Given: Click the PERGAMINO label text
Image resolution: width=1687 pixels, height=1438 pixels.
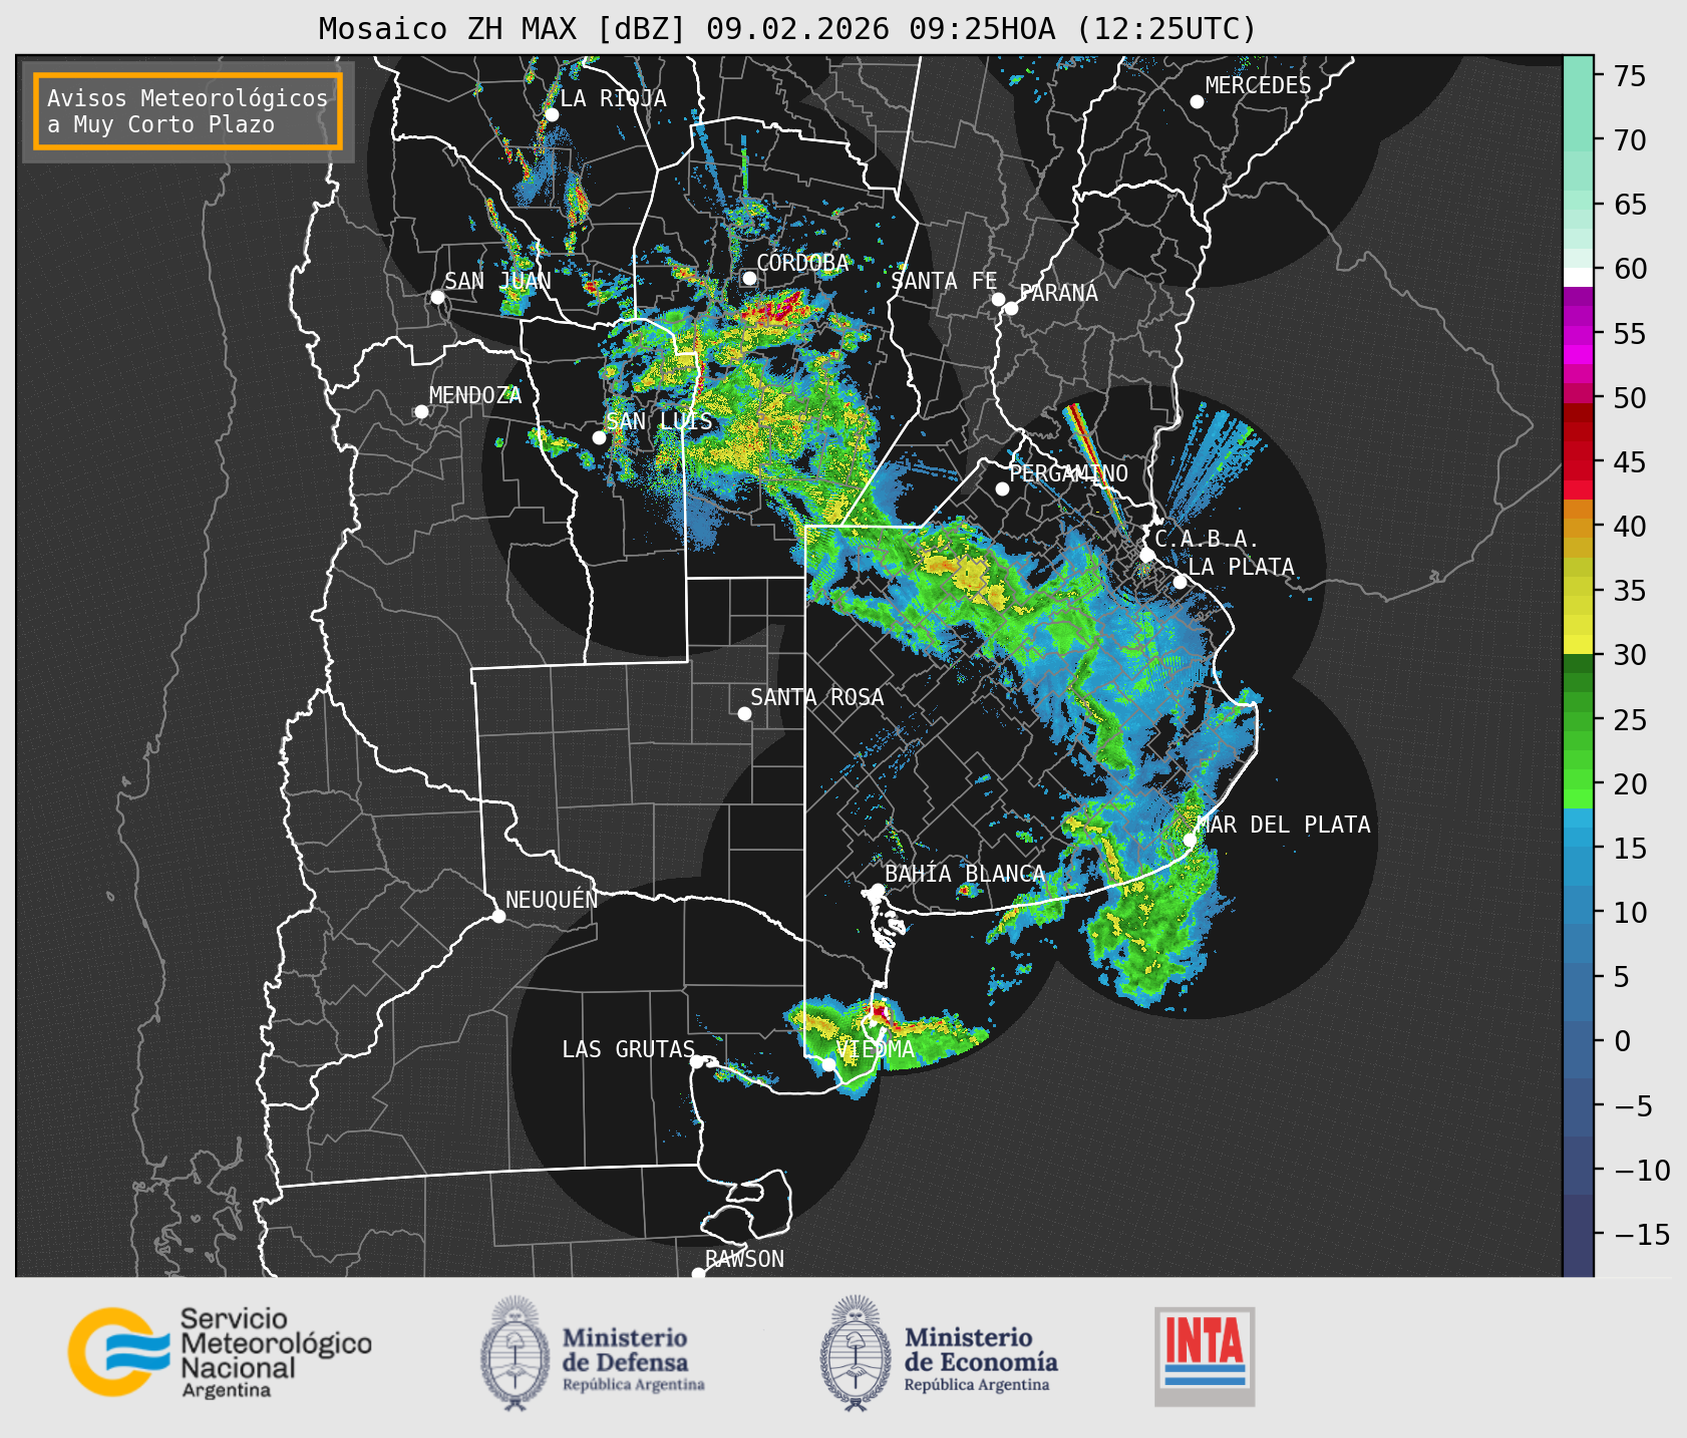Looking at the screenshot, I should (x=1069, y=473).
